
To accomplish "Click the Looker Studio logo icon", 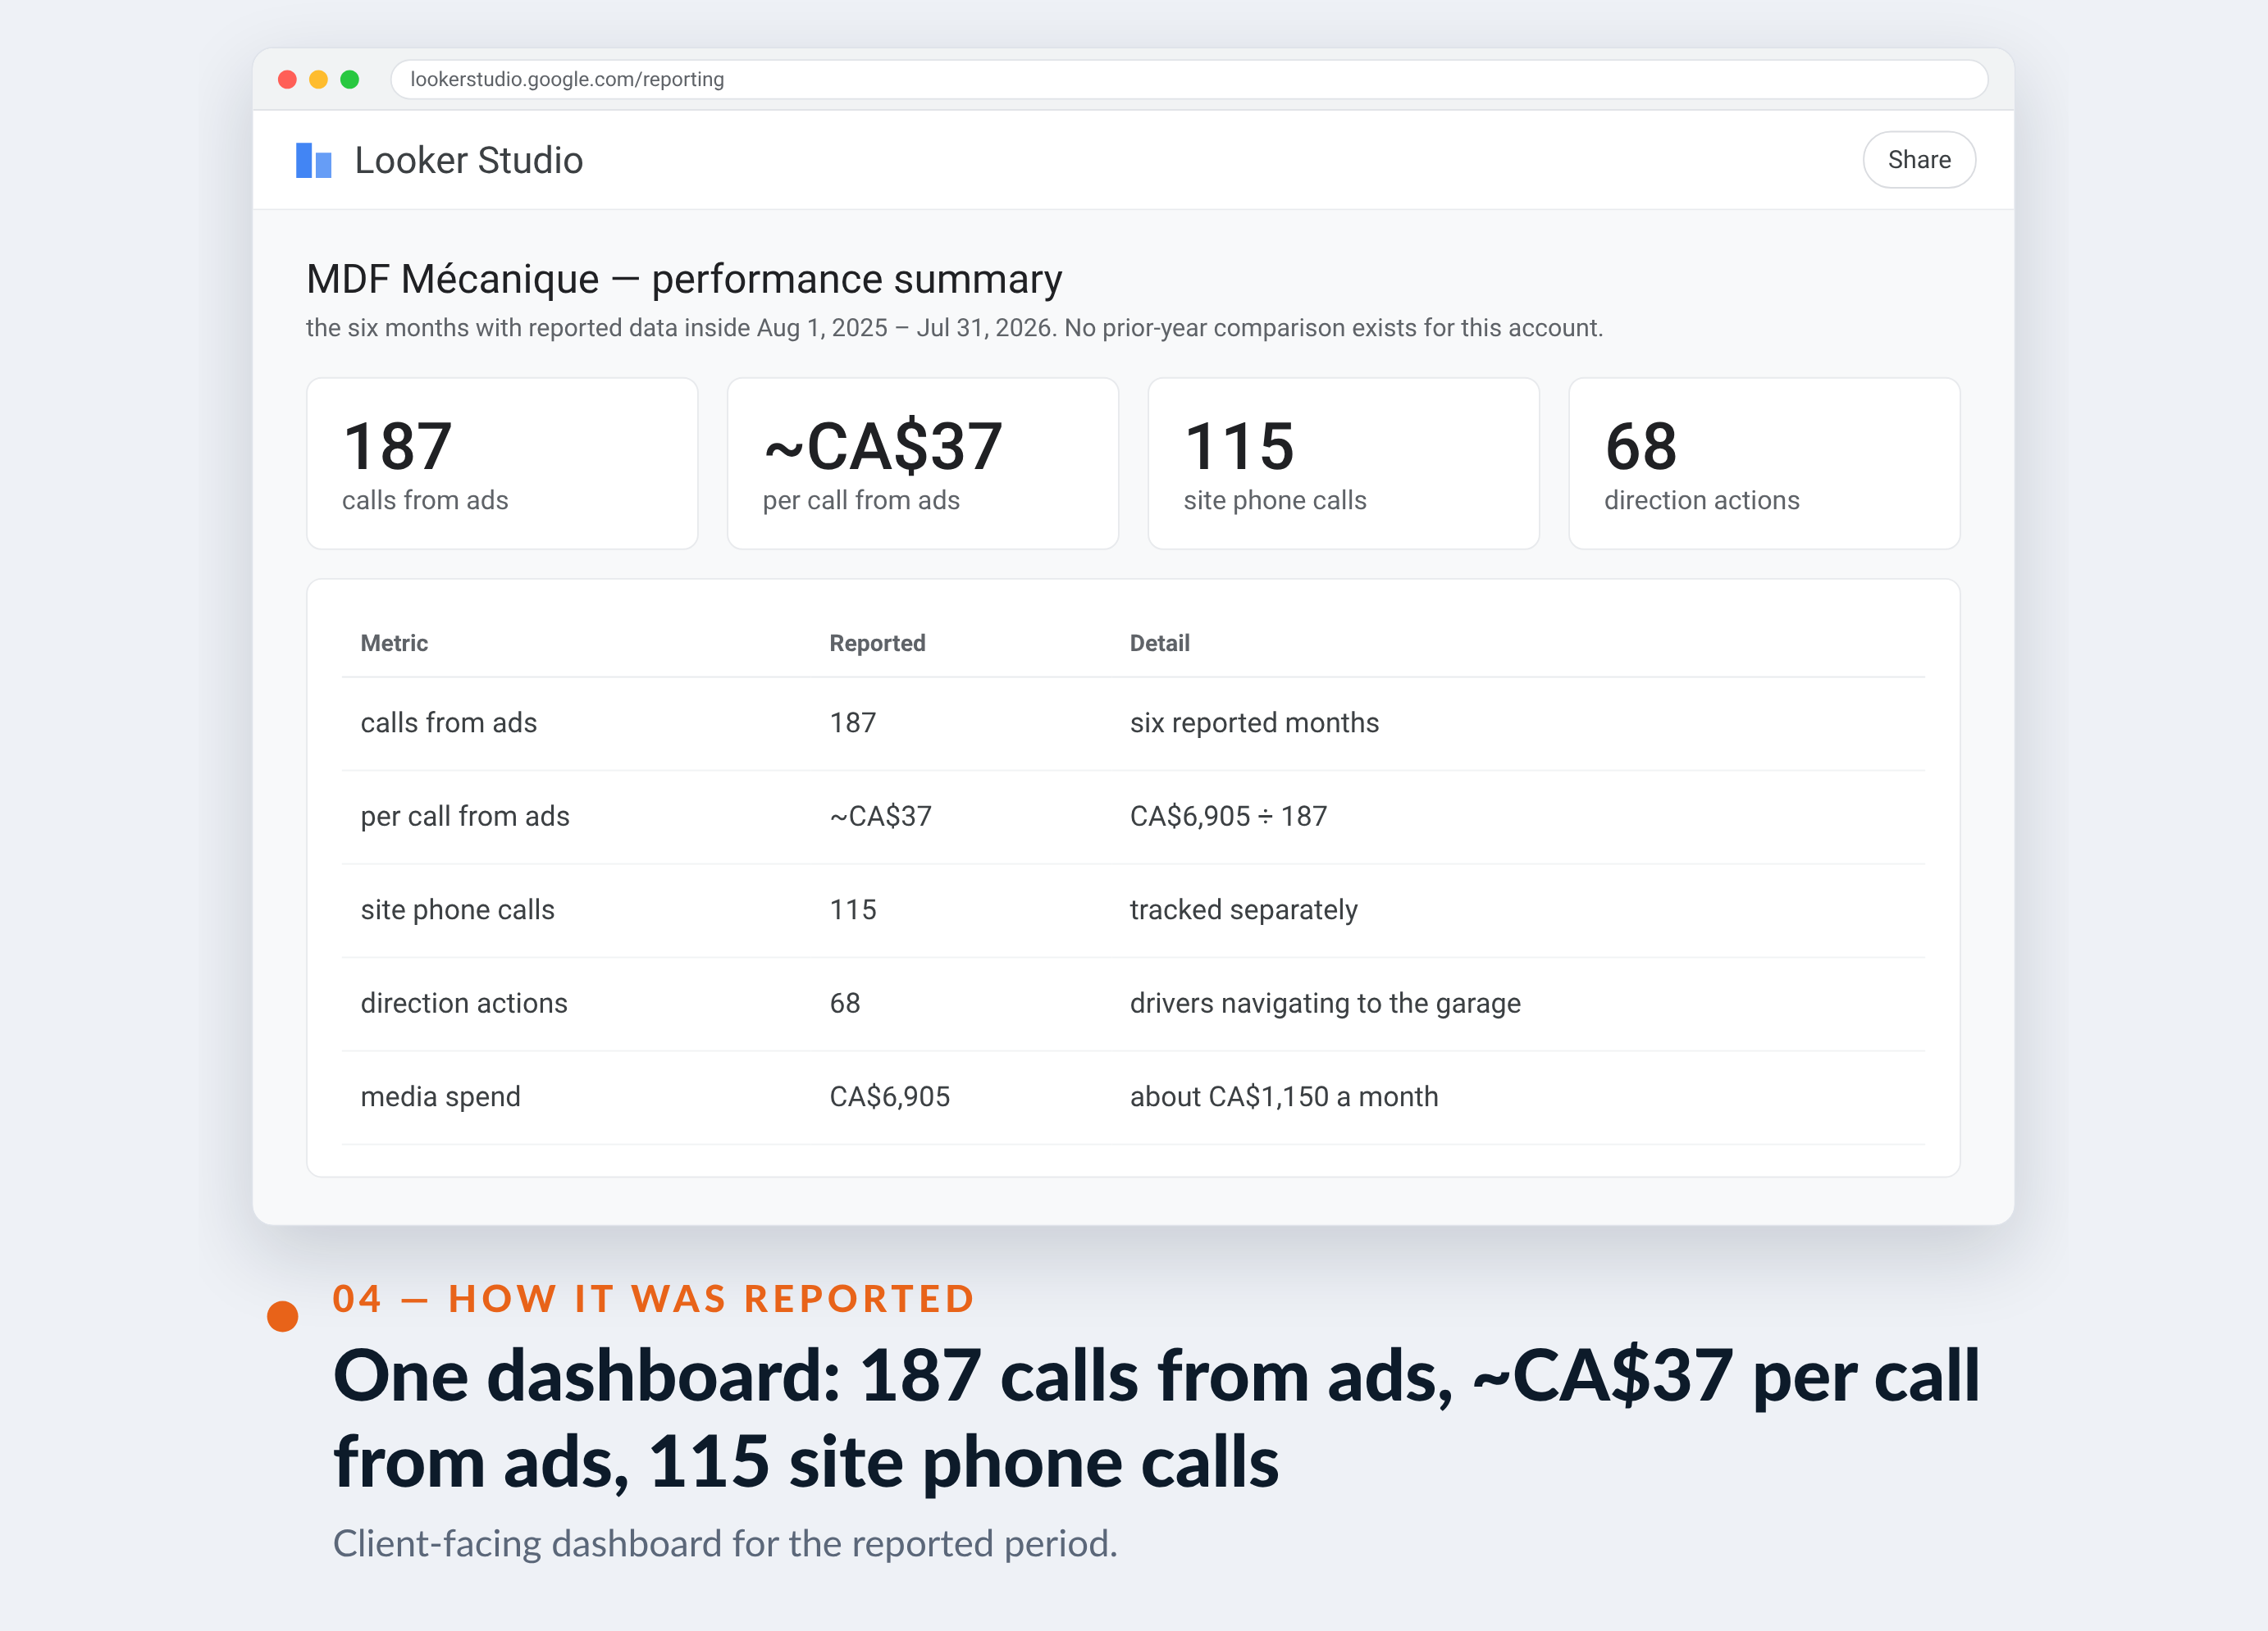I will pos(313,160).
